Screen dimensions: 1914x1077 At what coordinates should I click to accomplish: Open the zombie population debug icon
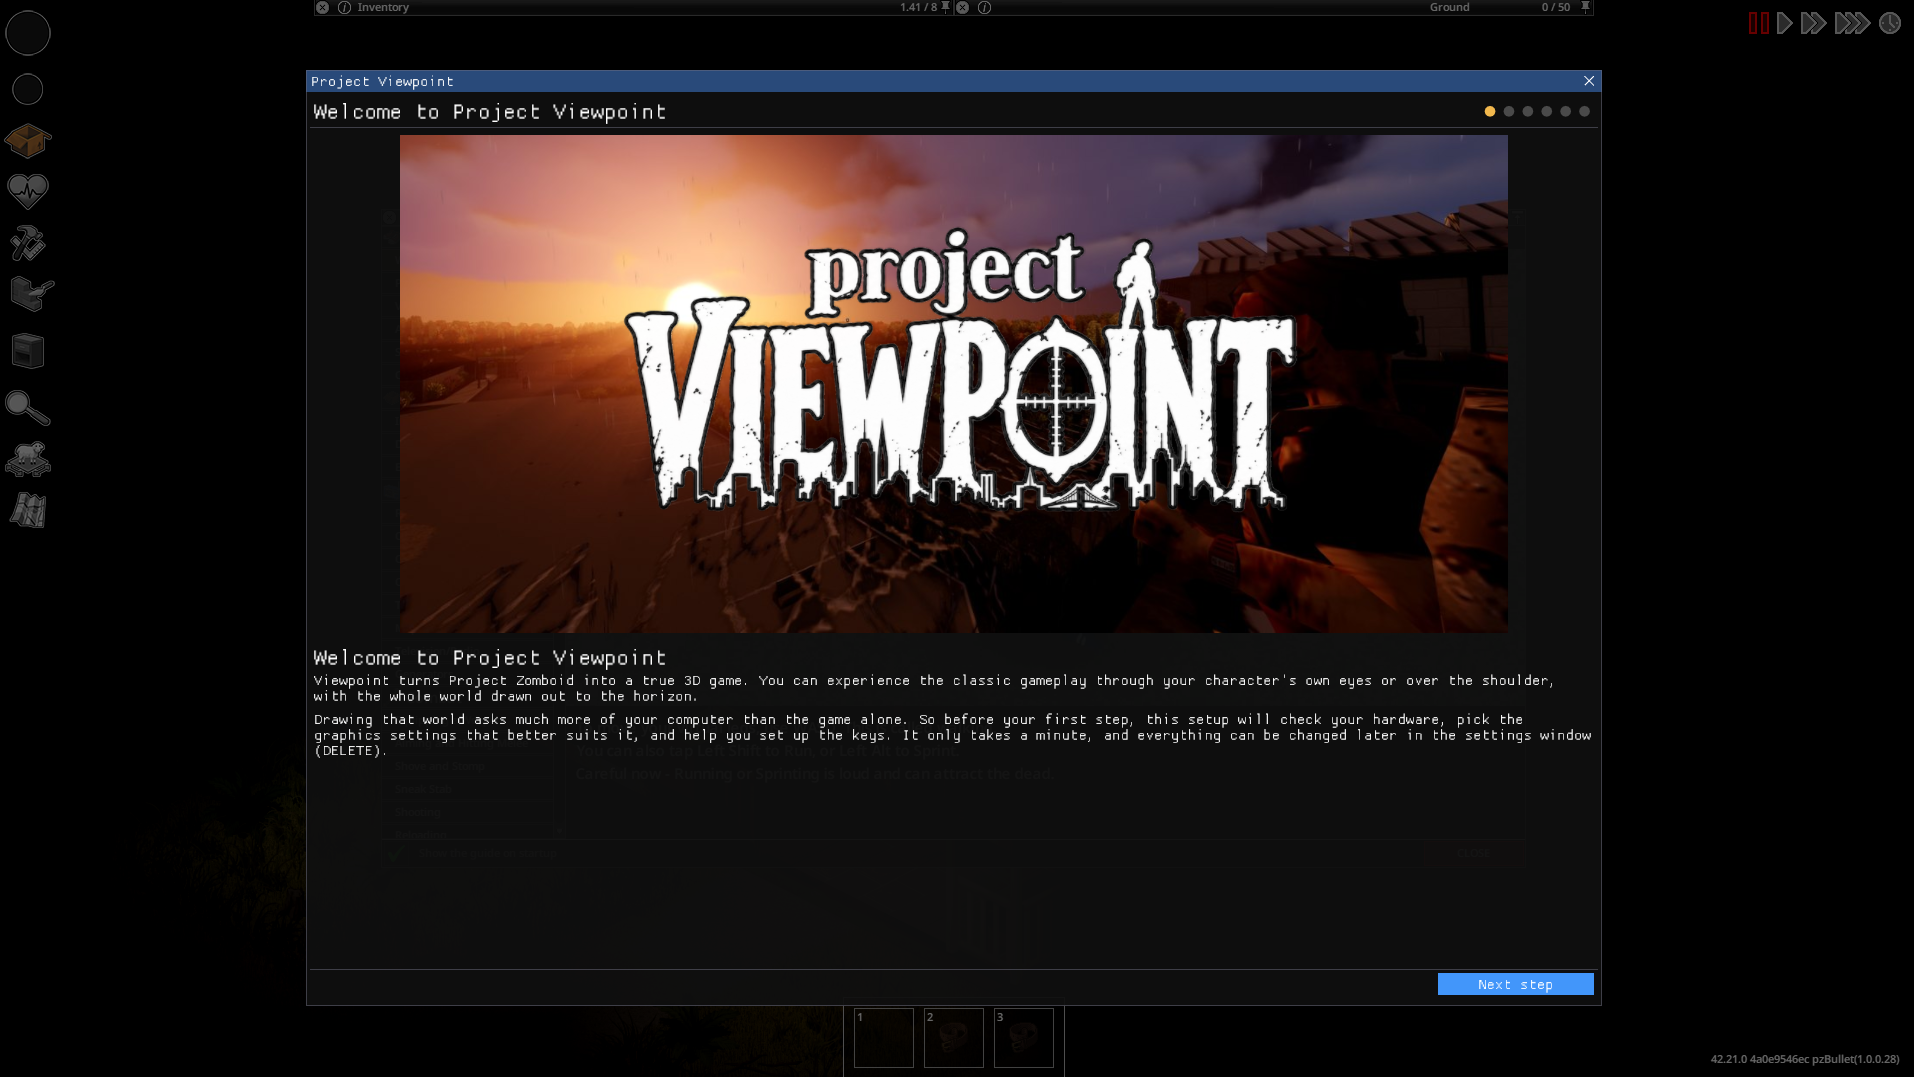(x=28, y=459)
